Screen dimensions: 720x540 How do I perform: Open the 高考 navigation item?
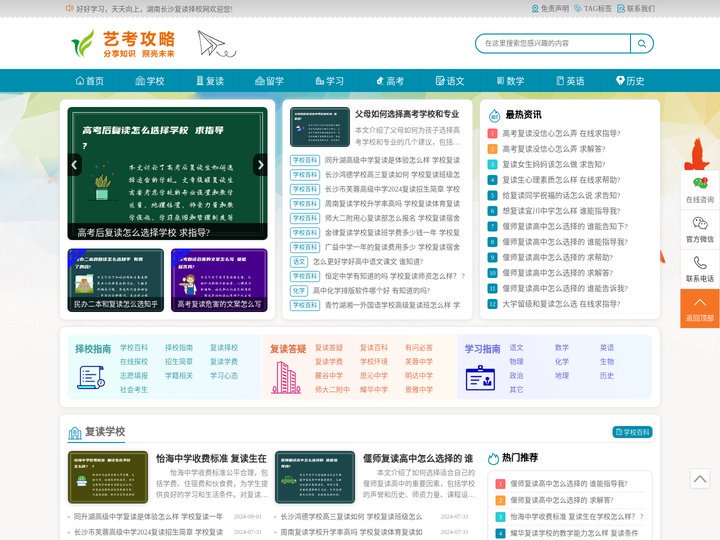(x=390, y=81)
